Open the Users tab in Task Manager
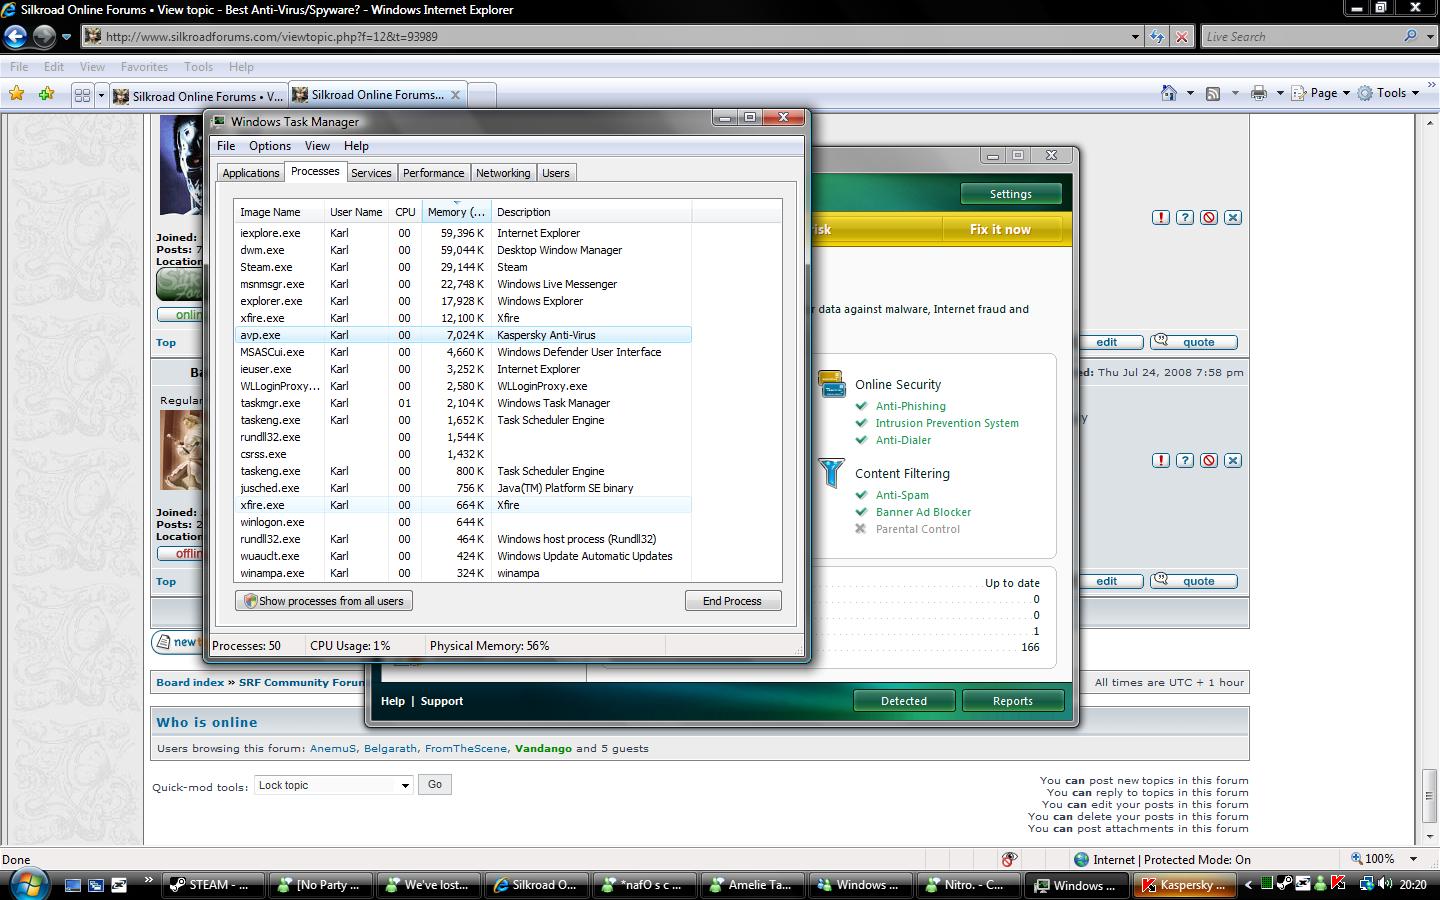This screenshot has width=1440, height=900. tap(556, 173)
